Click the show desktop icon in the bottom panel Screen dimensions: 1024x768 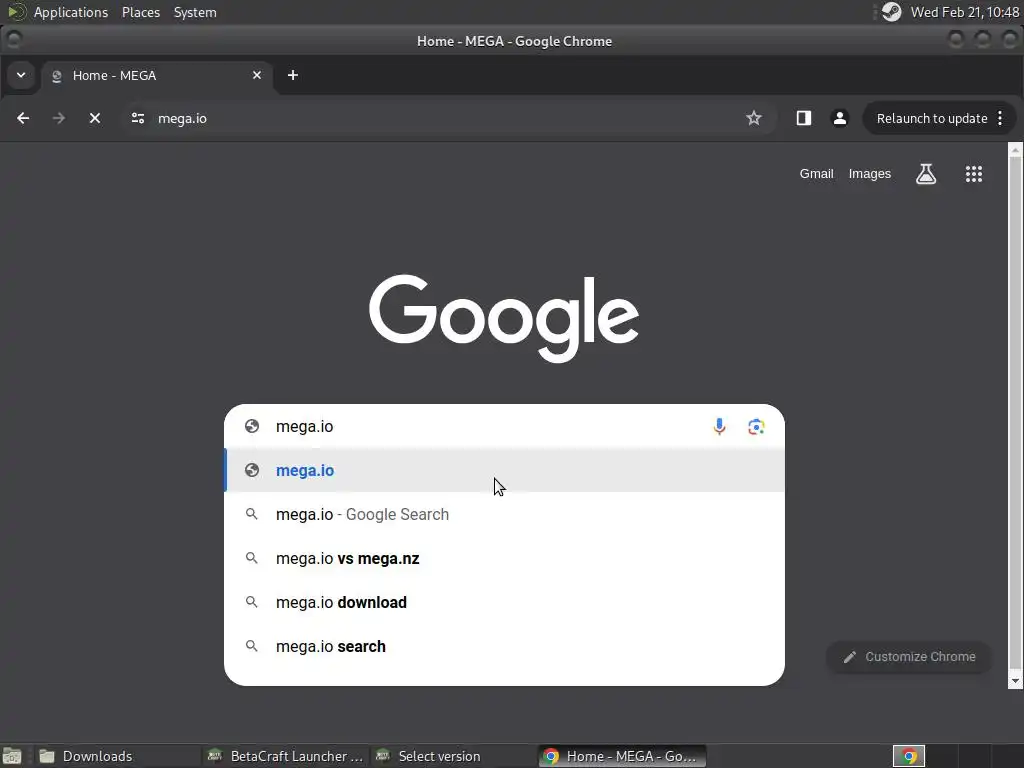coord(12,756)
